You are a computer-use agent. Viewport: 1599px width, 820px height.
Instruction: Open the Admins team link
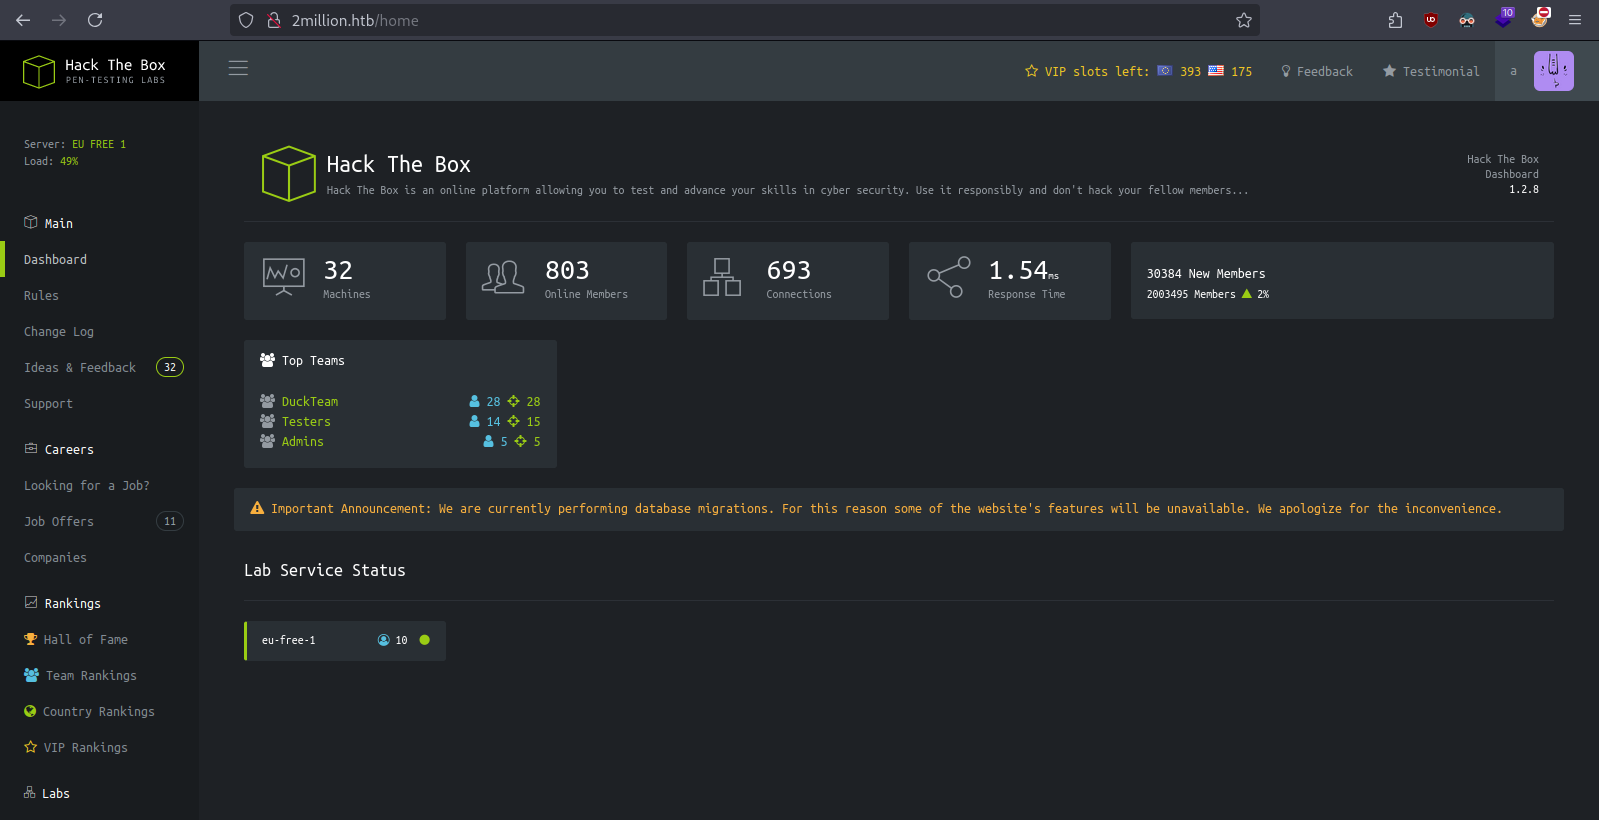click(x=303, y=441)
